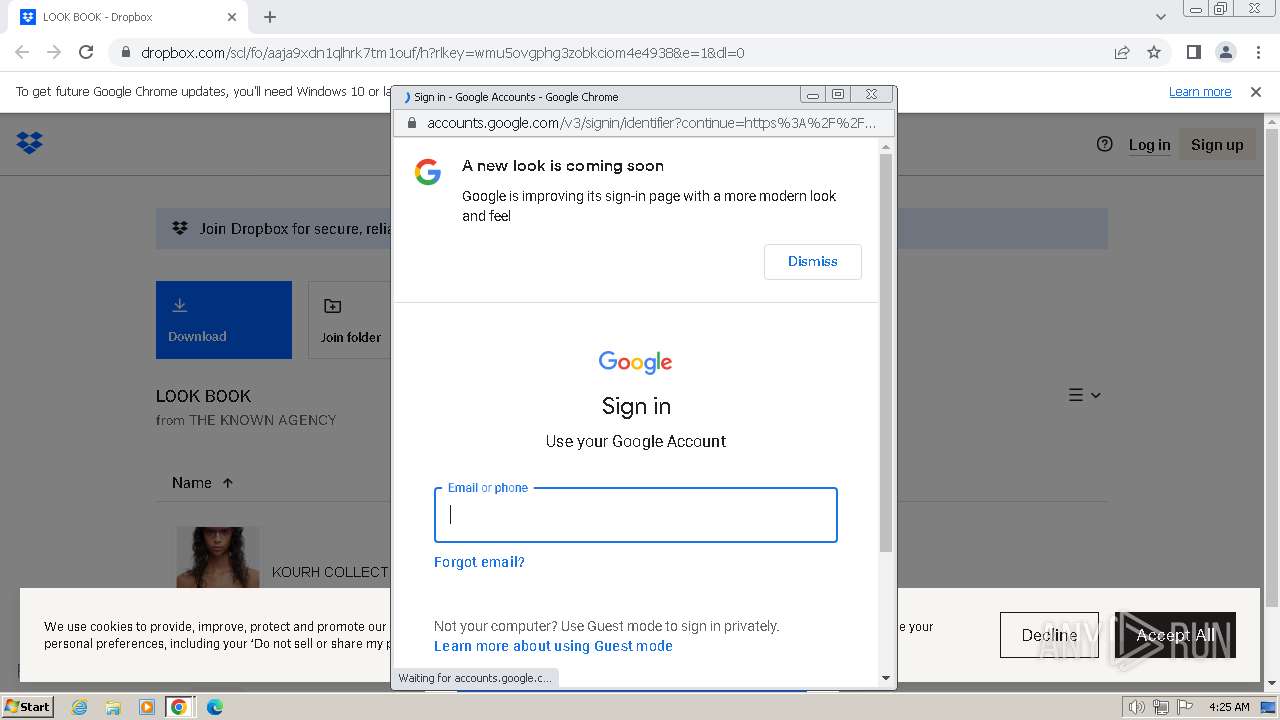Open the Dropbox help icon
Viewport: 1280px width, 720px height.
1104,144
